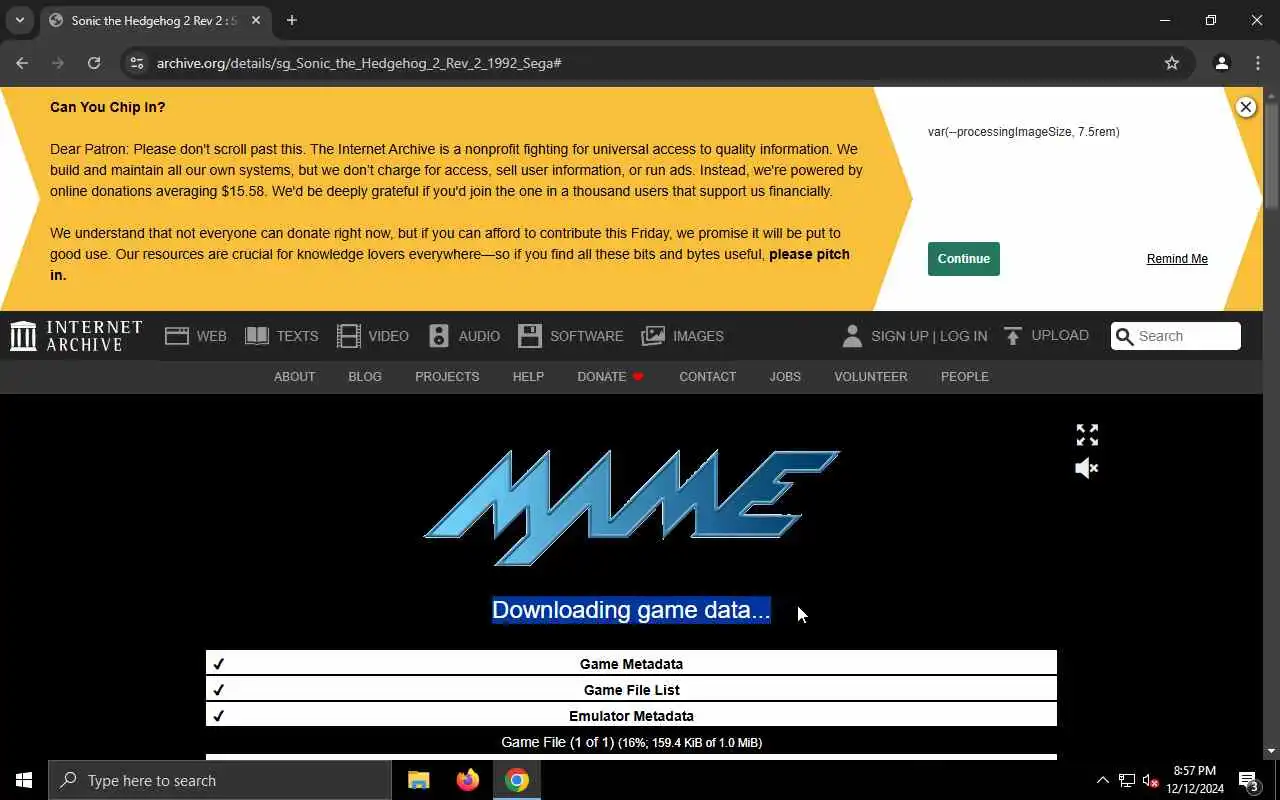Toggle the emulator mute speaker icon
Viewport: 1280px width, 800px height.
tap(1087, 468)
